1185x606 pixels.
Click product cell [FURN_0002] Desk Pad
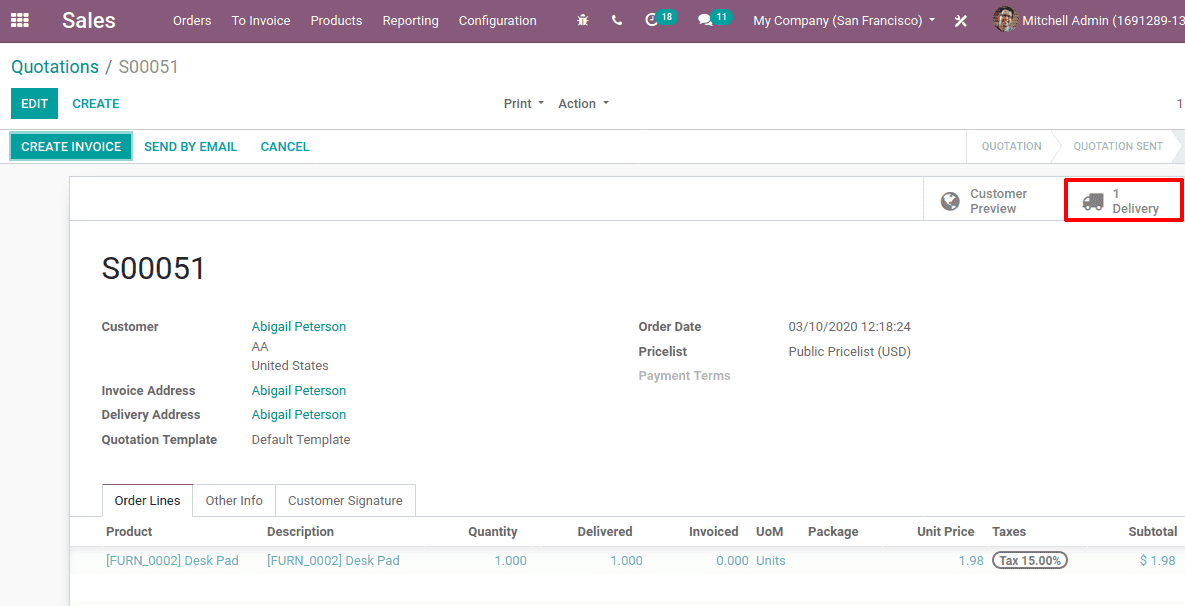point(172,561)
